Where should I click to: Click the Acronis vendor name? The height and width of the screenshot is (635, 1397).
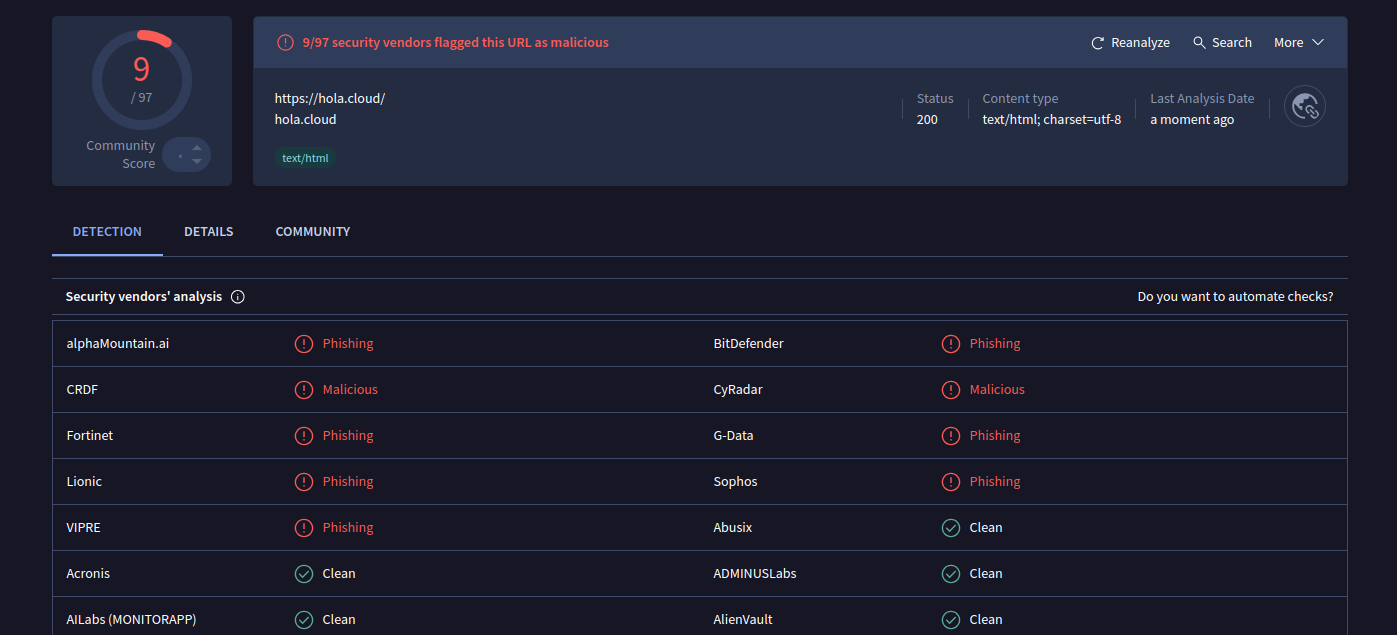(88, 573)
